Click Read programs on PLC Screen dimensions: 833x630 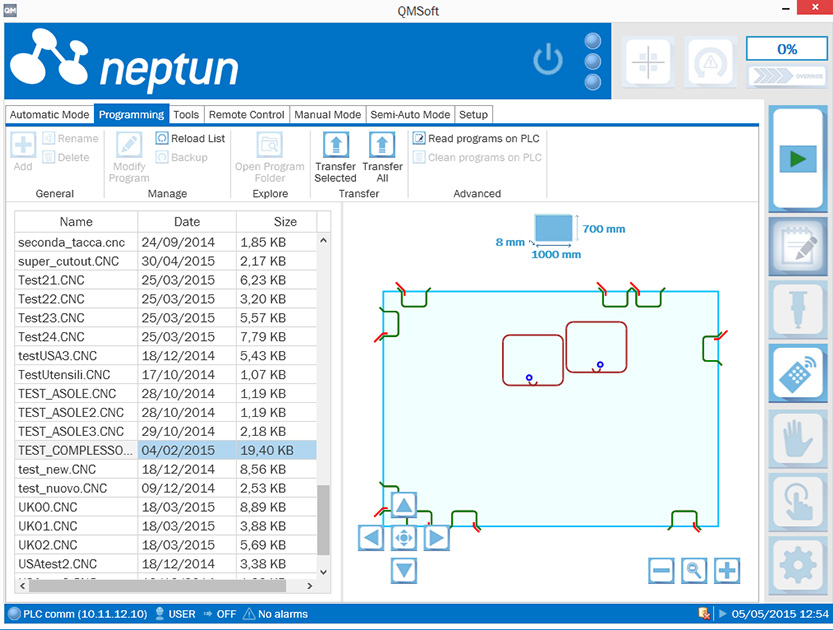tap(477, 139)
